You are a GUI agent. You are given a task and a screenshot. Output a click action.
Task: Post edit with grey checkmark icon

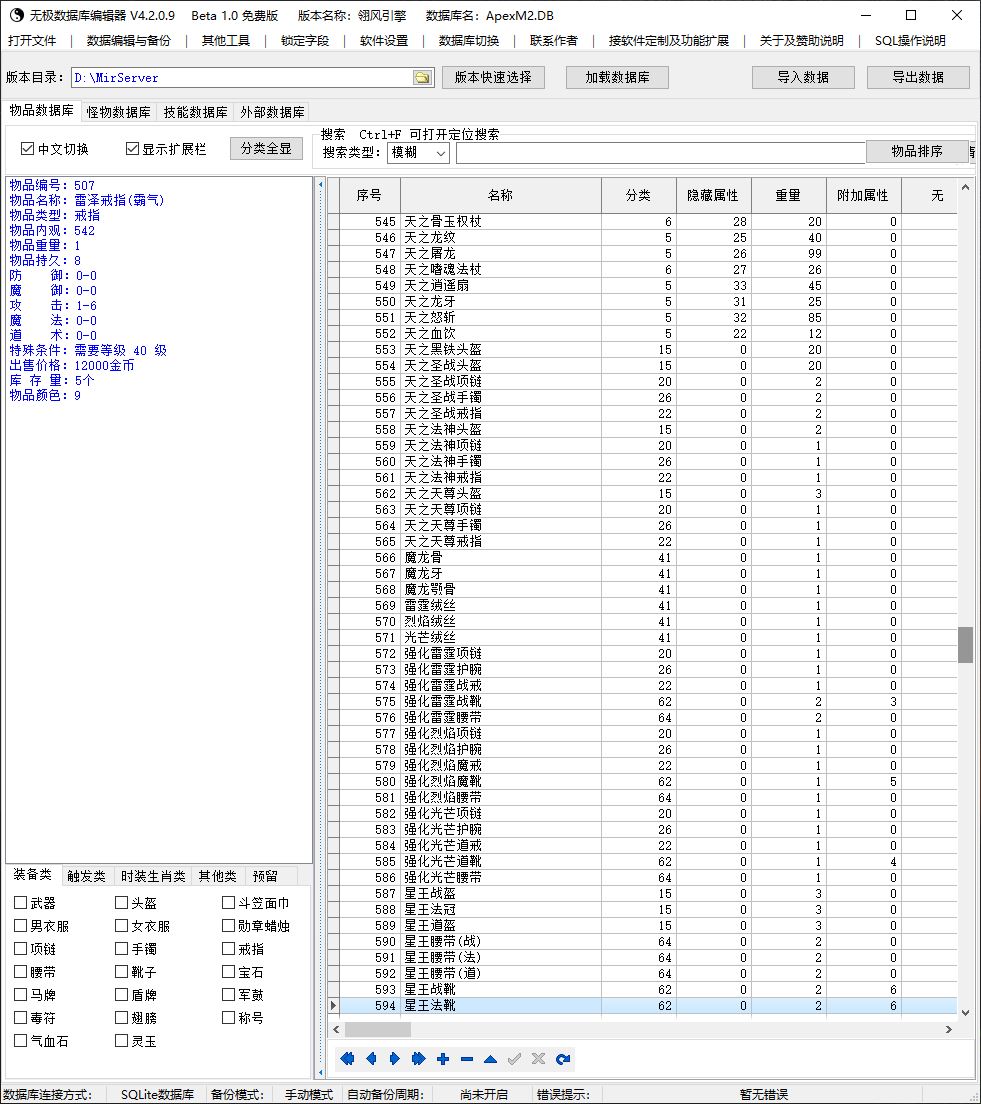tap(514, 1058)
